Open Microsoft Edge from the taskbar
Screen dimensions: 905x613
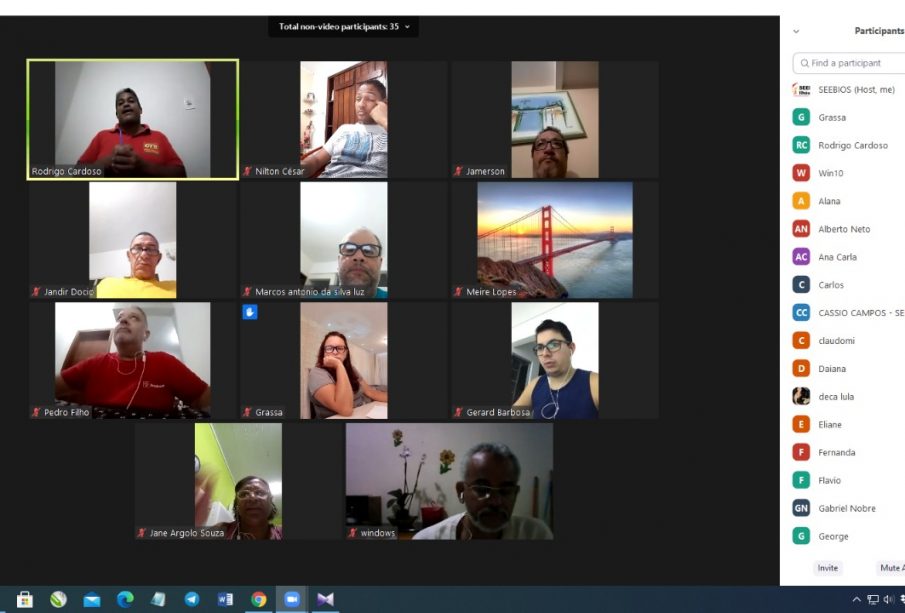(x=125, y=599)
